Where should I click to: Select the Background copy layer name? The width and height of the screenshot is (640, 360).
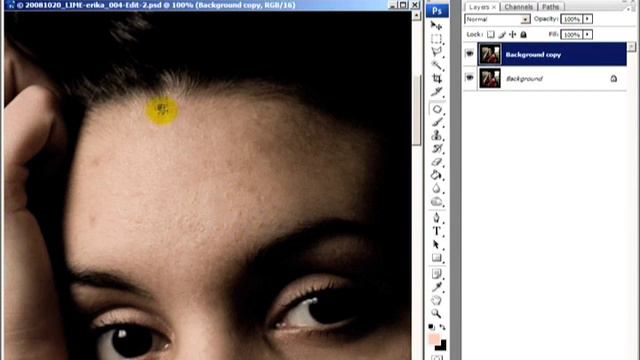click(x=533, y=55)
